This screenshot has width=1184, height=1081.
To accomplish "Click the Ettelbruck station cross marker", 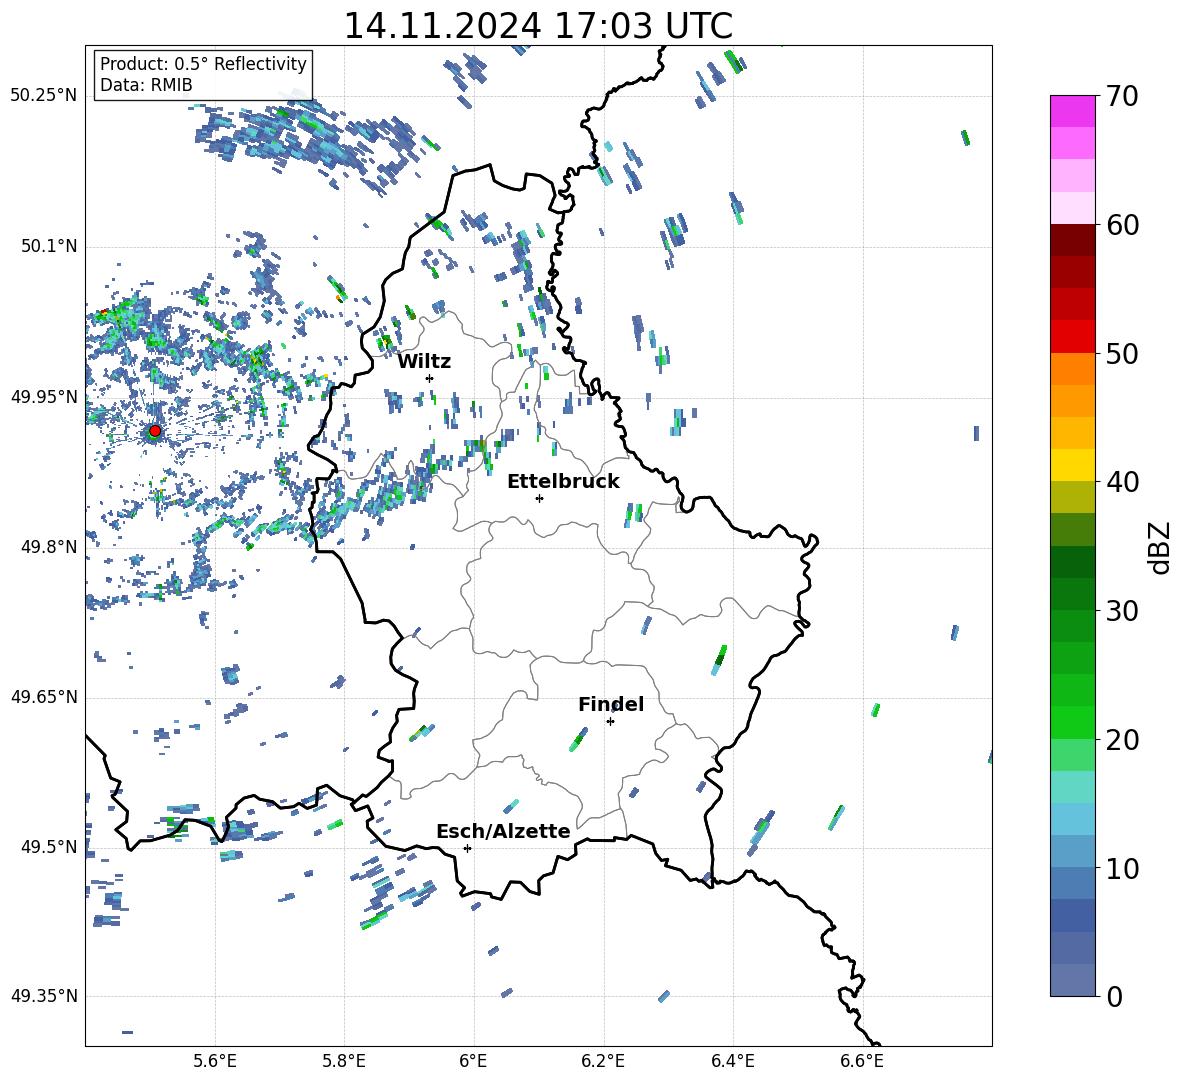I will coord(539,498).
